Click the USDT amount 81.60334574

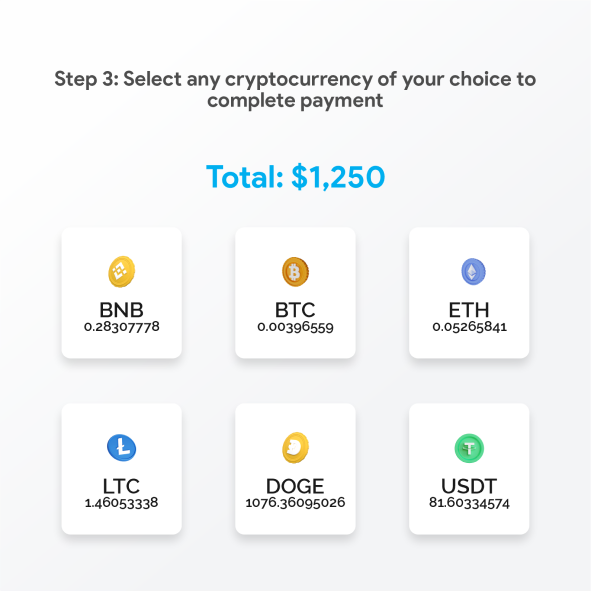coord(469,503)
